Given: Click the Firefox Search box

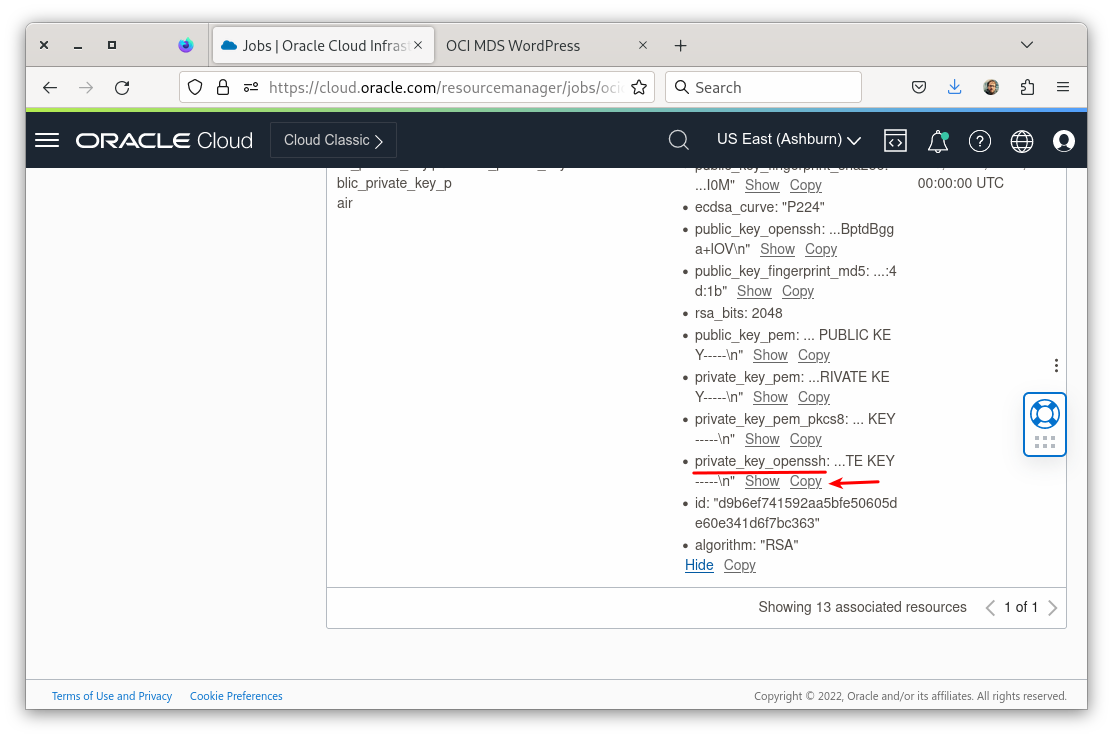Looking at the screenshot, I should coord(763,87).
